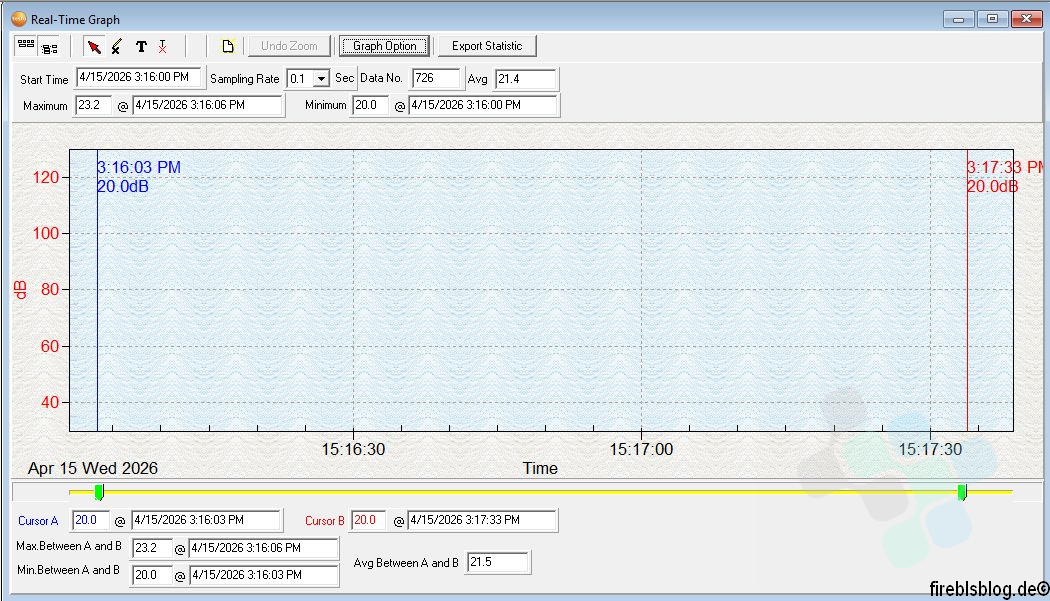Toggle the first toolbar layout view icon
The height and width of the screenshot is (601, 1050).
(x=26, y=46)
